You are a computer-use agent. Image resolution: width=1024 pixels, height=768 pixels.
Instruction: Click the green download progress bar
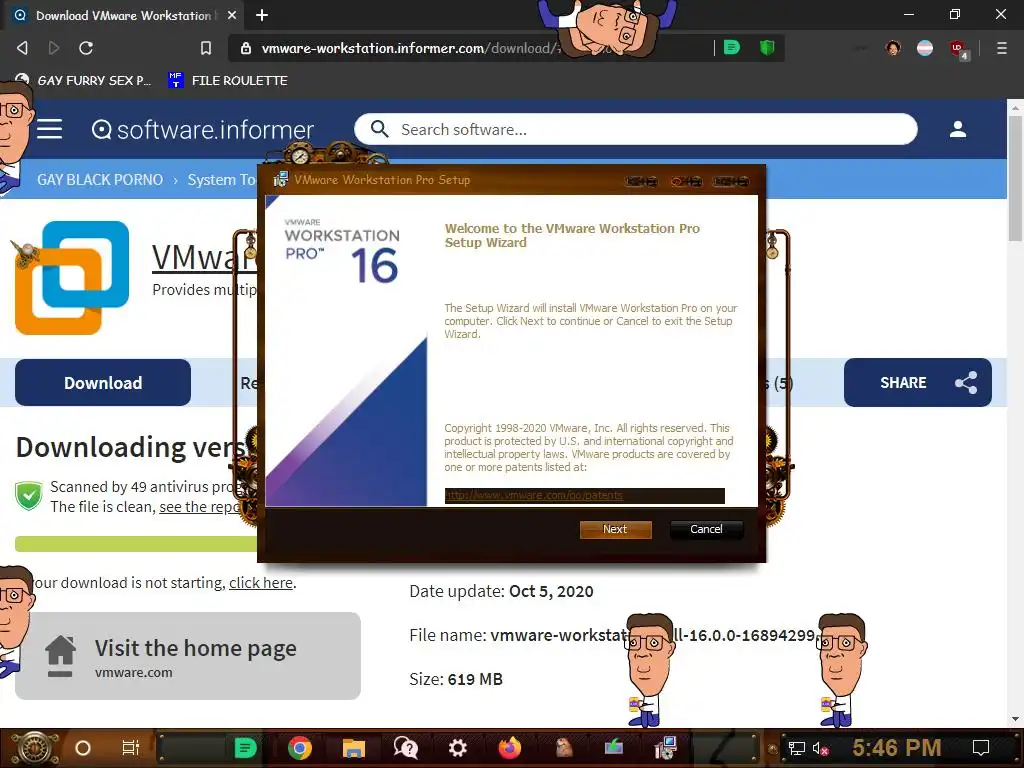coord(136,543)
